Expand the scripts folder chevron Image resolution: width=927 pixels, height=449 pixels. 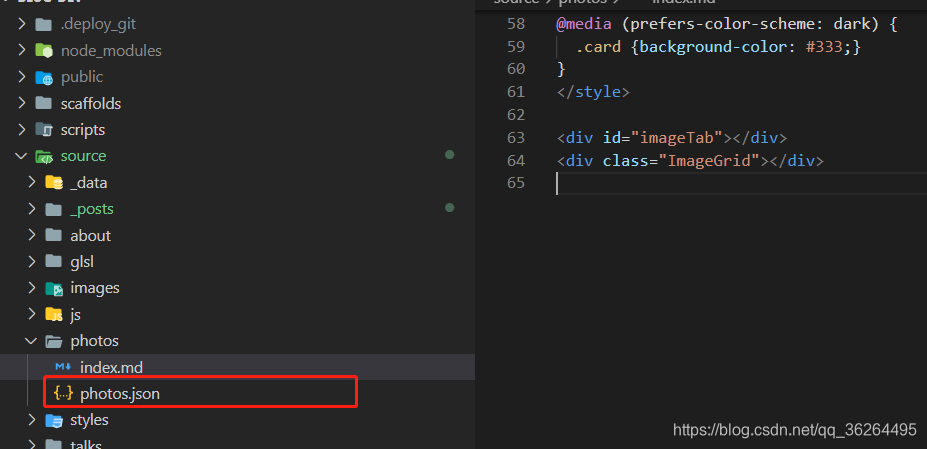pyautogui.click(x=22, y=130)
